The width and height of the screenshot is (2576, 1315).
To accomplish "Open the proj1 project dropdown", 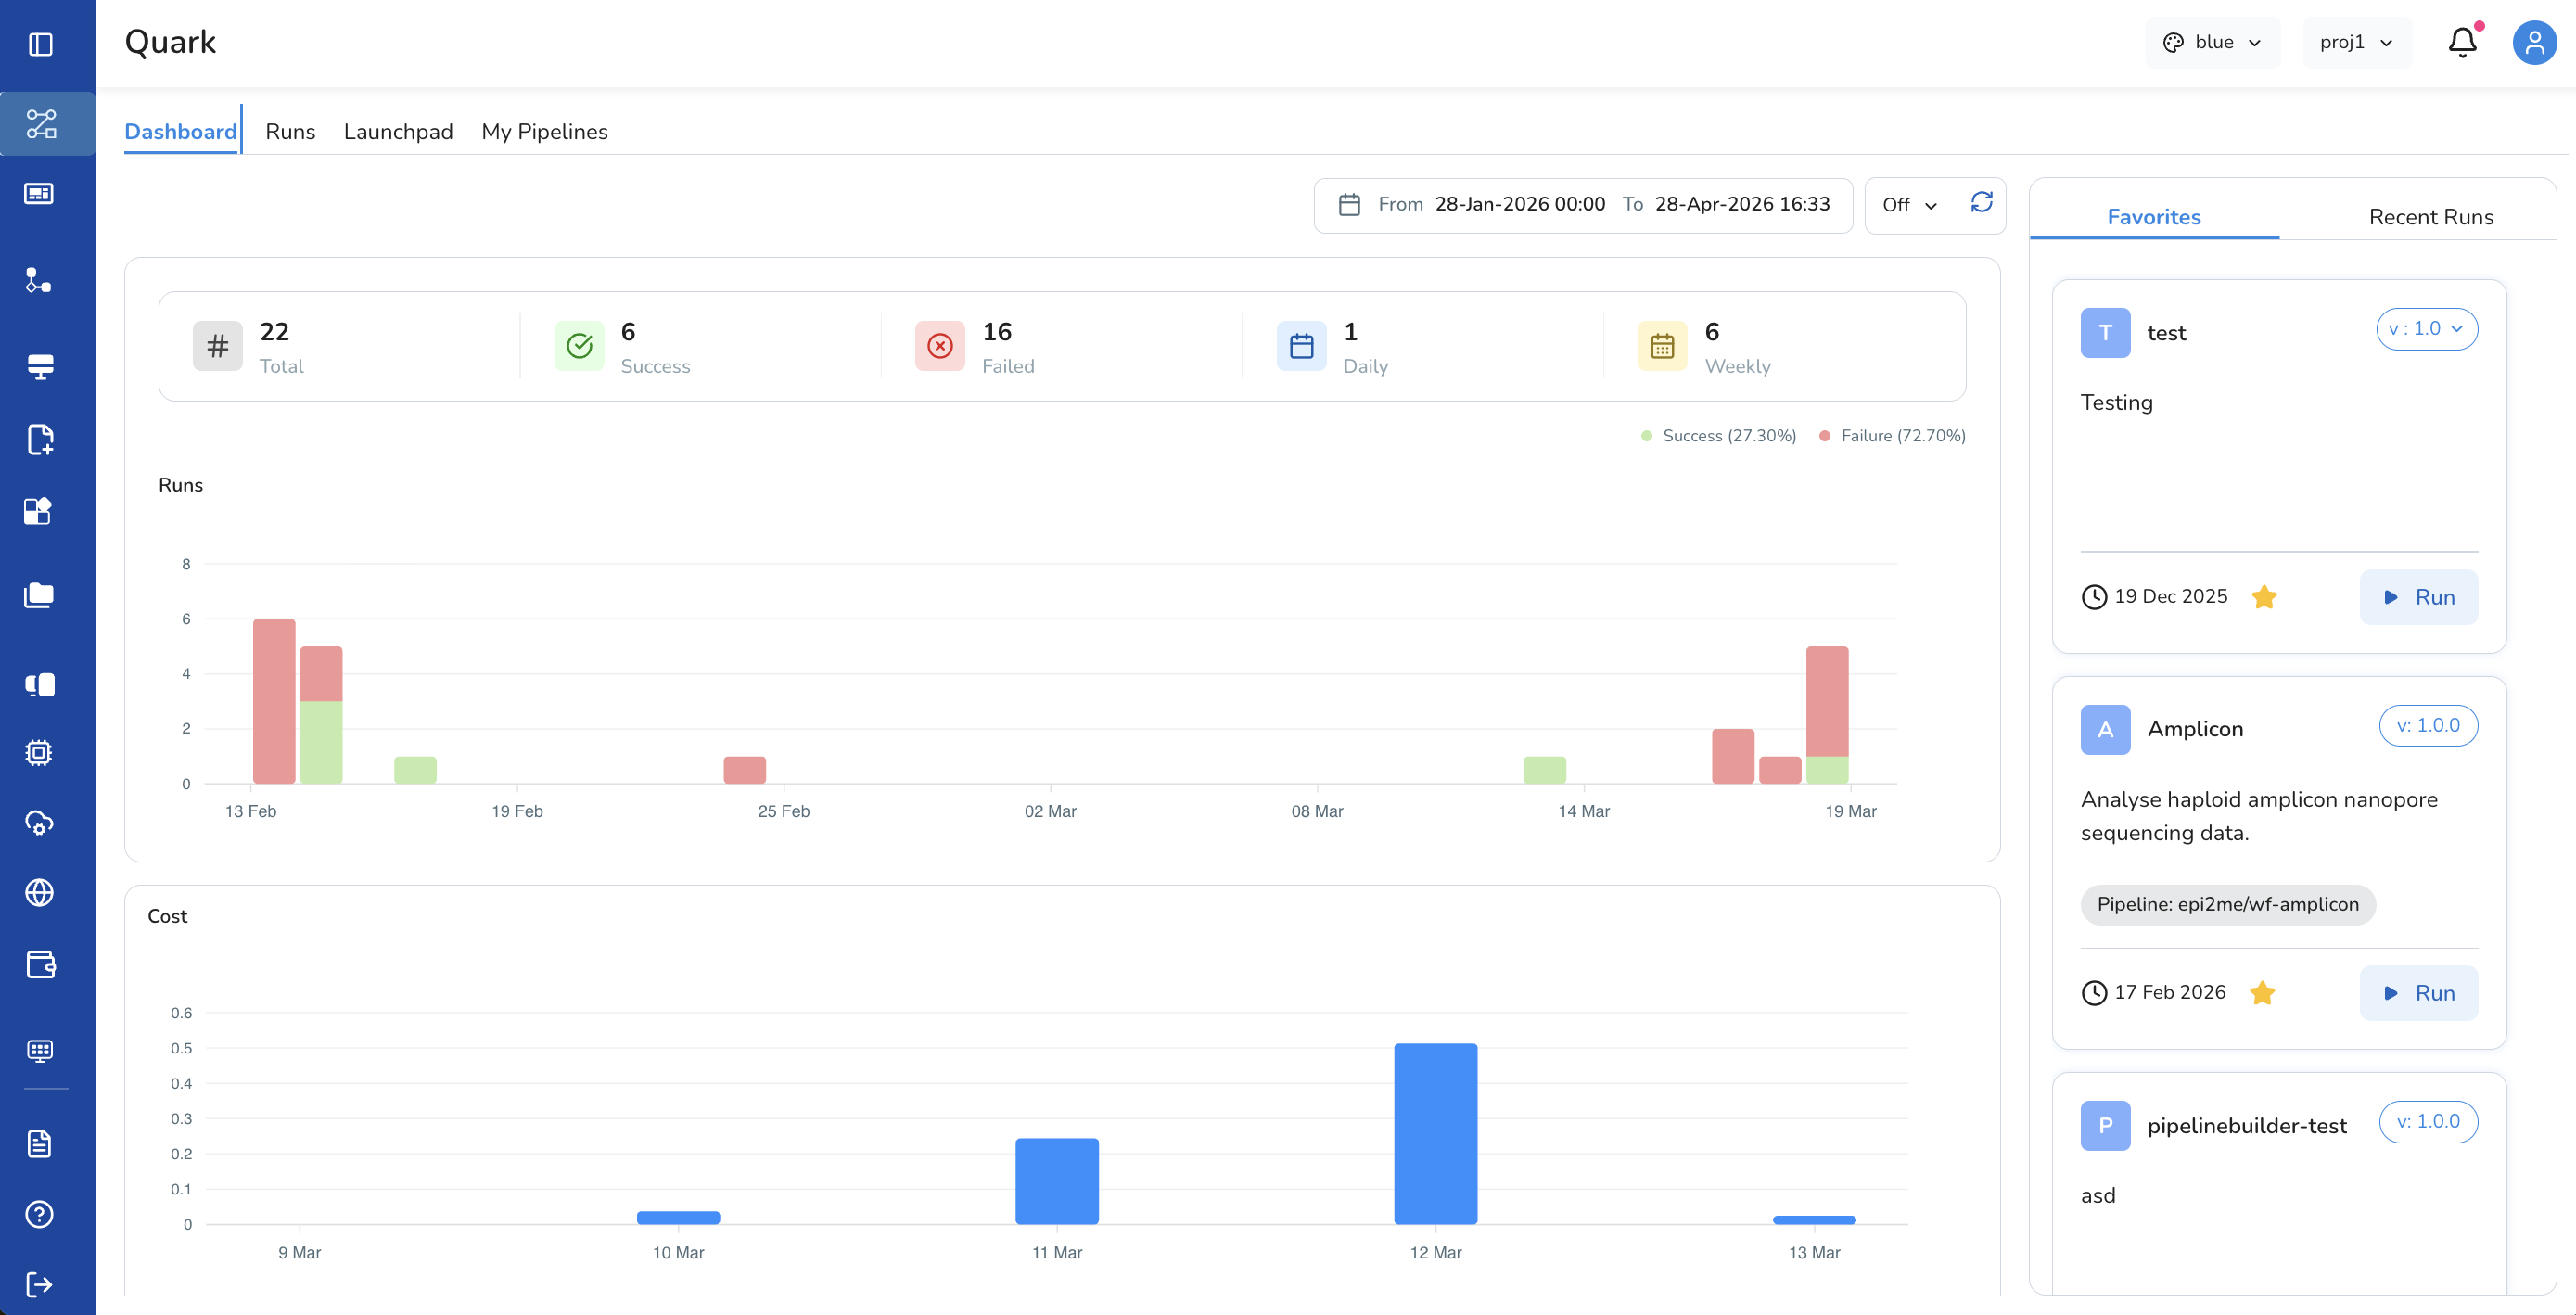I will (x=2357, y=43).
